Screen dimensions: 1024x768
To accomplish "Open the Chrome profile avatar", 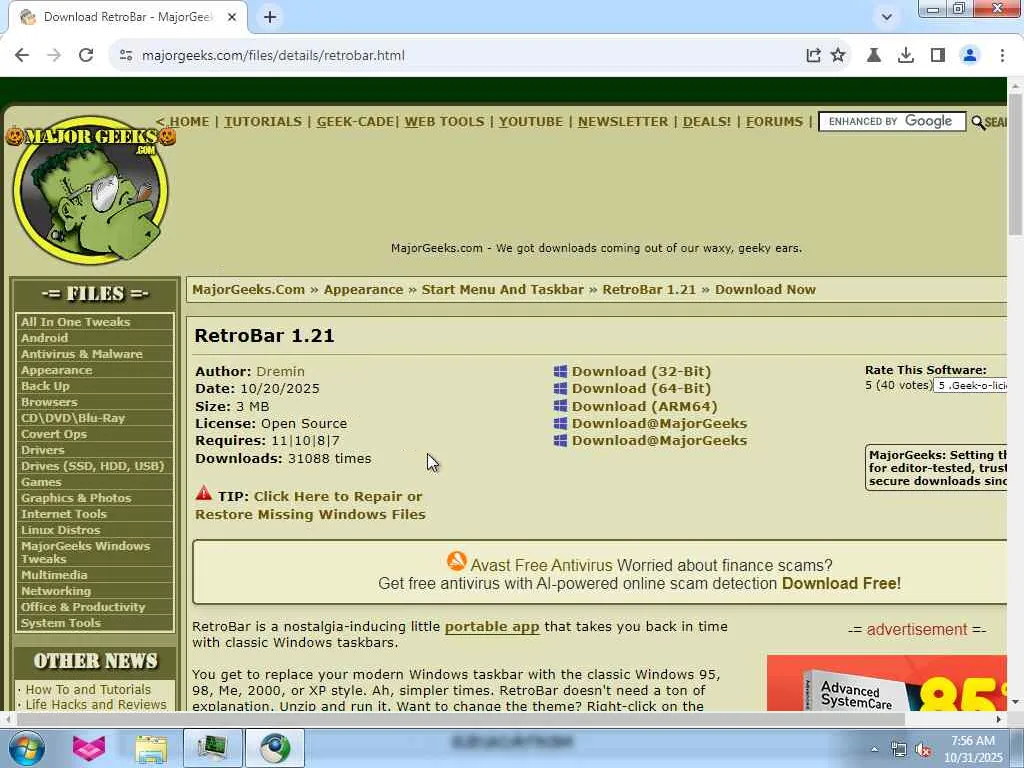I will [x=970, y=56].
